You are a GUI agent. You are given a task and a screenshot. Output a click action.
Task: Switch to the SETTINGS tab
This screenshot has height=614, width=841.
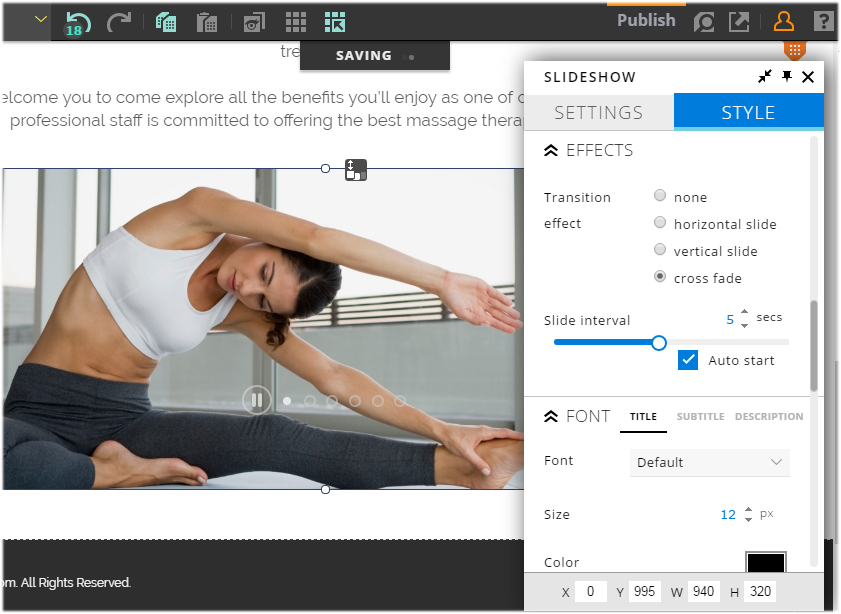(598, 112)
